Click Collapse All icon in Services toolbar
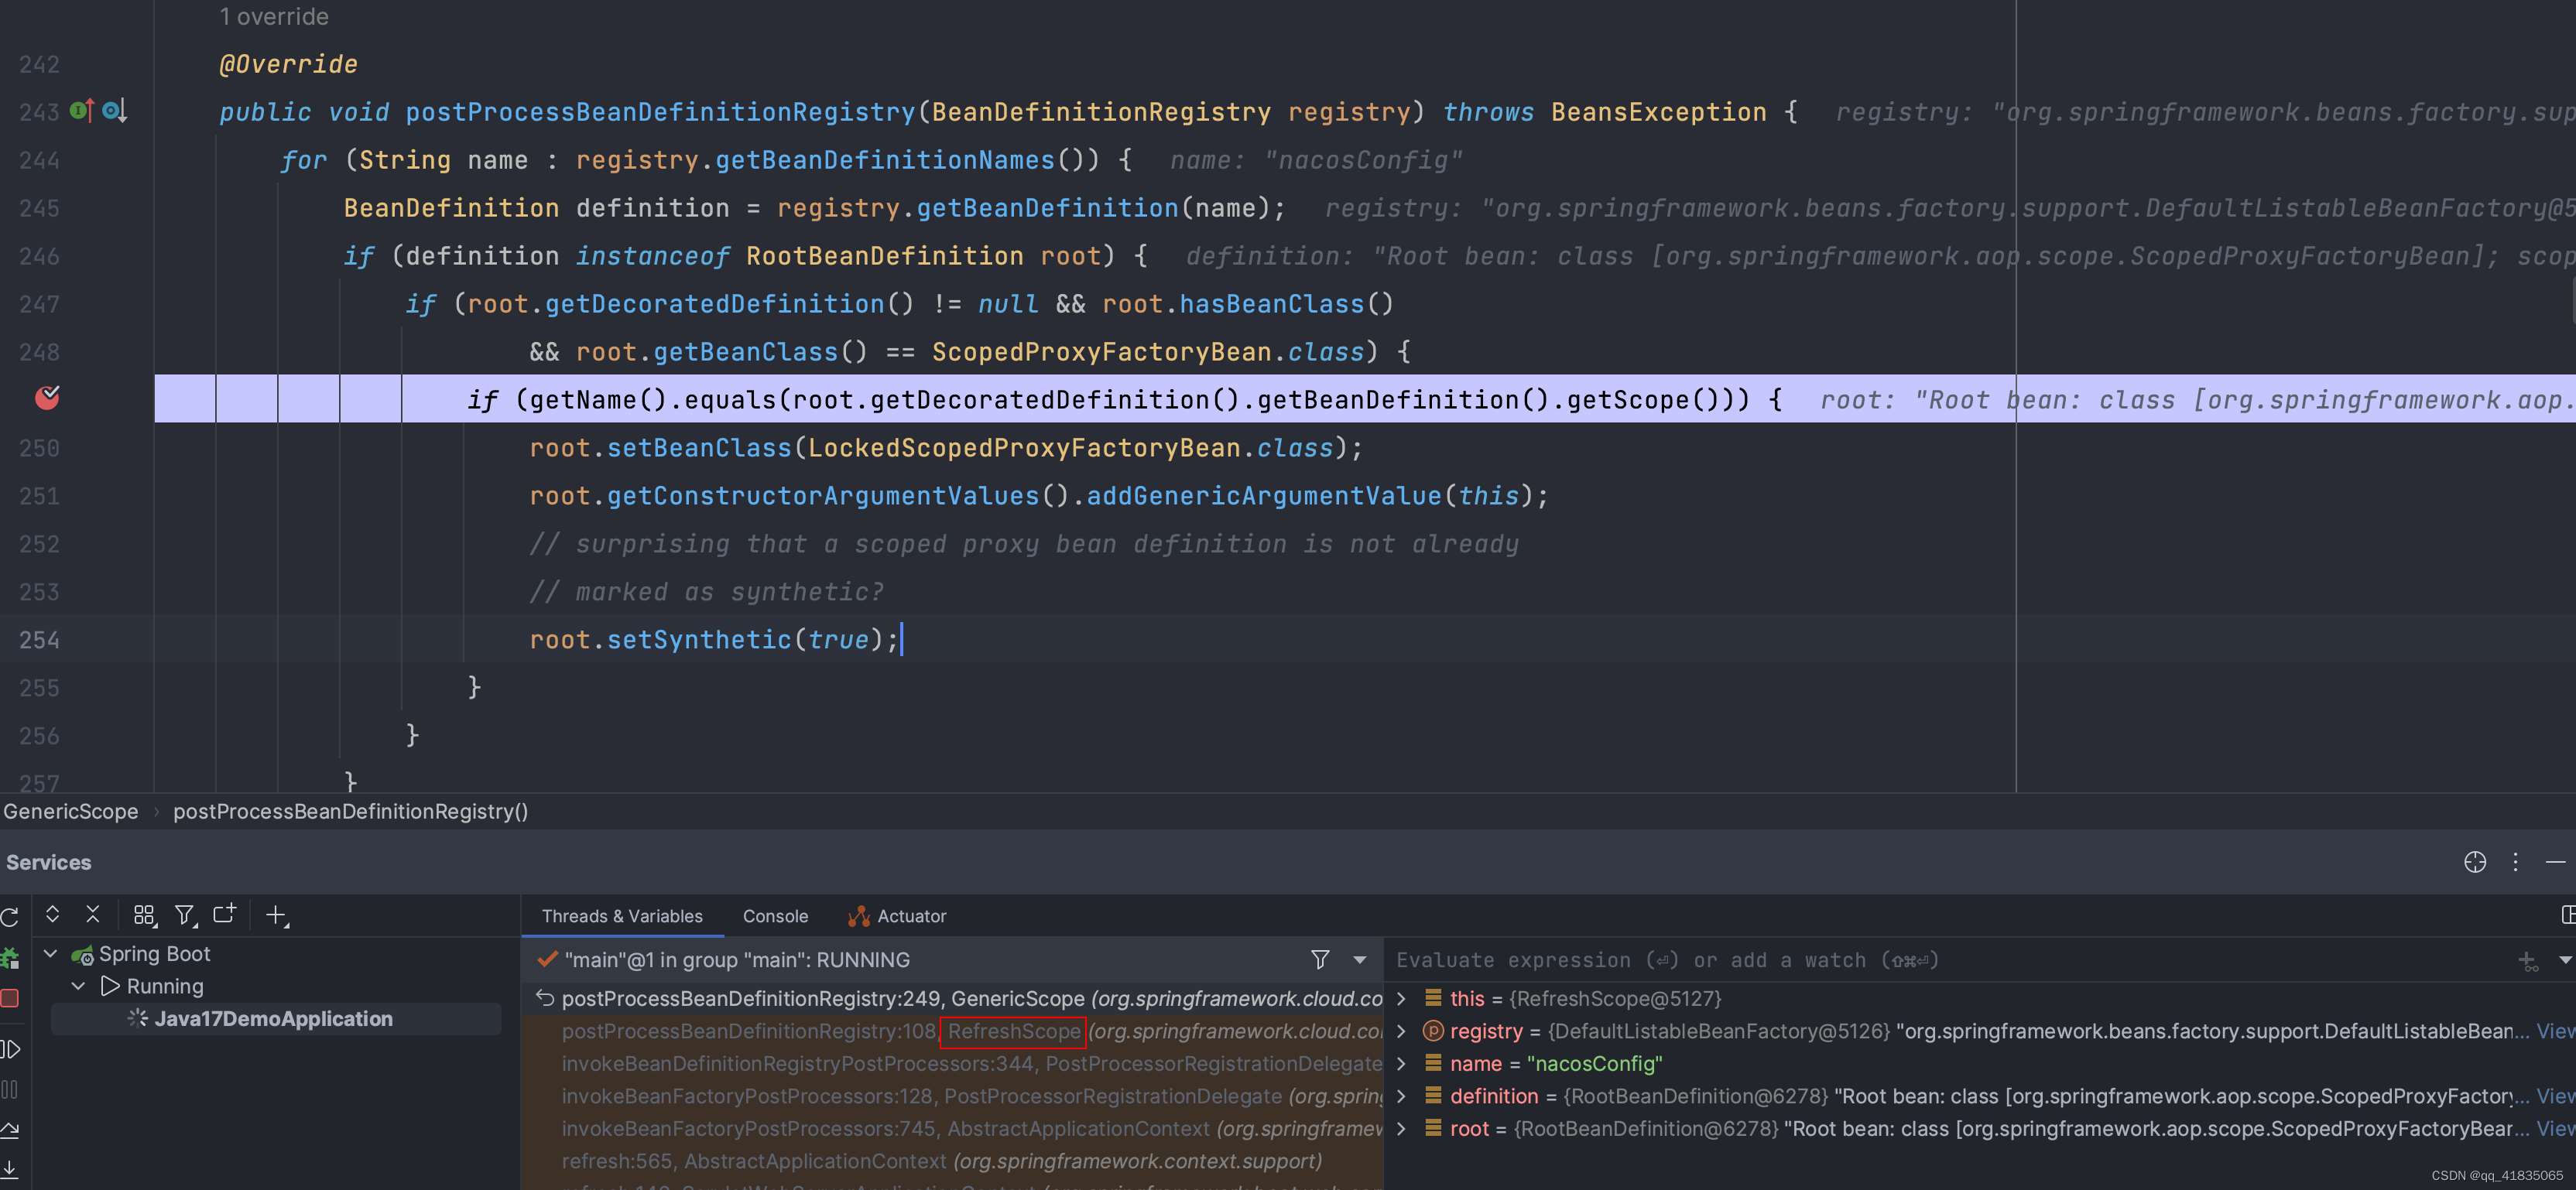Image resolution: width=2576 pixels, height=1190 pixels. click(93, 914)
